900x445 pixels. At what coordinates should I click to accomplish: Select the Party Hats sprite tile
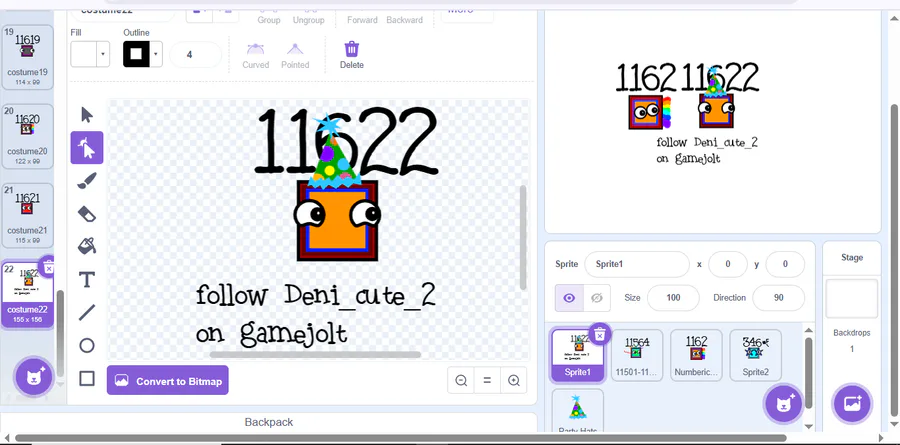(x=577, y=411)
